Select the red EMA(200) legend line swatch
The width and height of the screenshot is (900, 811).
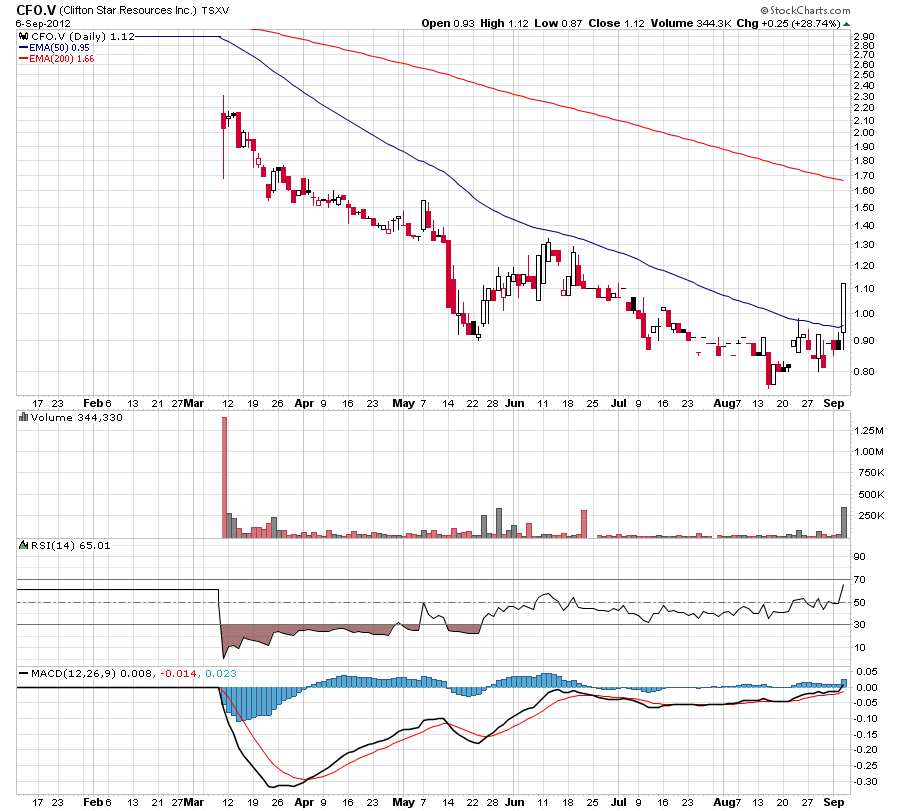[24, 59]
